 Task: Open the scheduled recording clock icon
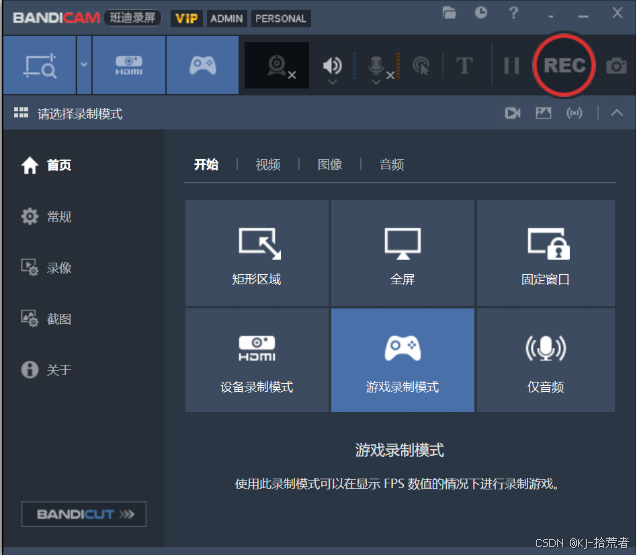point(481,13)
